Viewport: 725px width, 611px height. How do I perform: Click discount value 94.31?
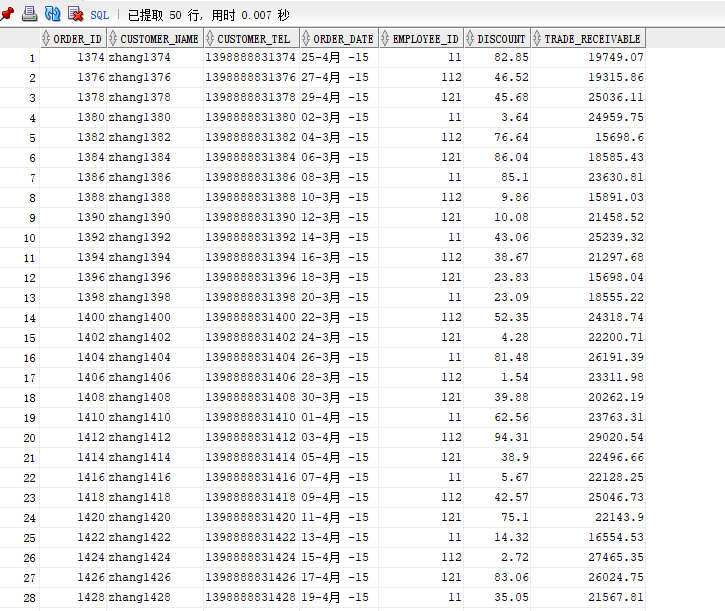coord(497,437)
